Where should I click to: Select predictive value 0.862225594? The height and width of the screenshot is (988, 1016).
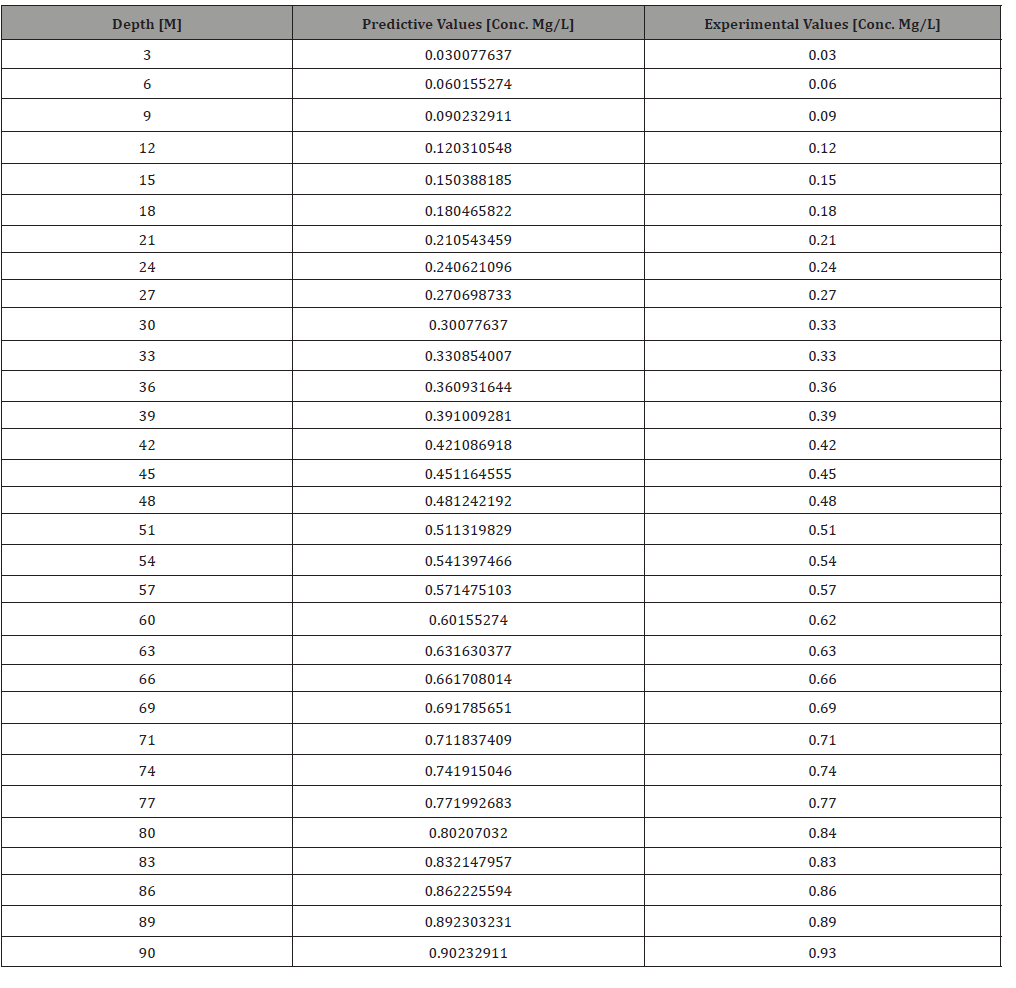coord(468,891)
